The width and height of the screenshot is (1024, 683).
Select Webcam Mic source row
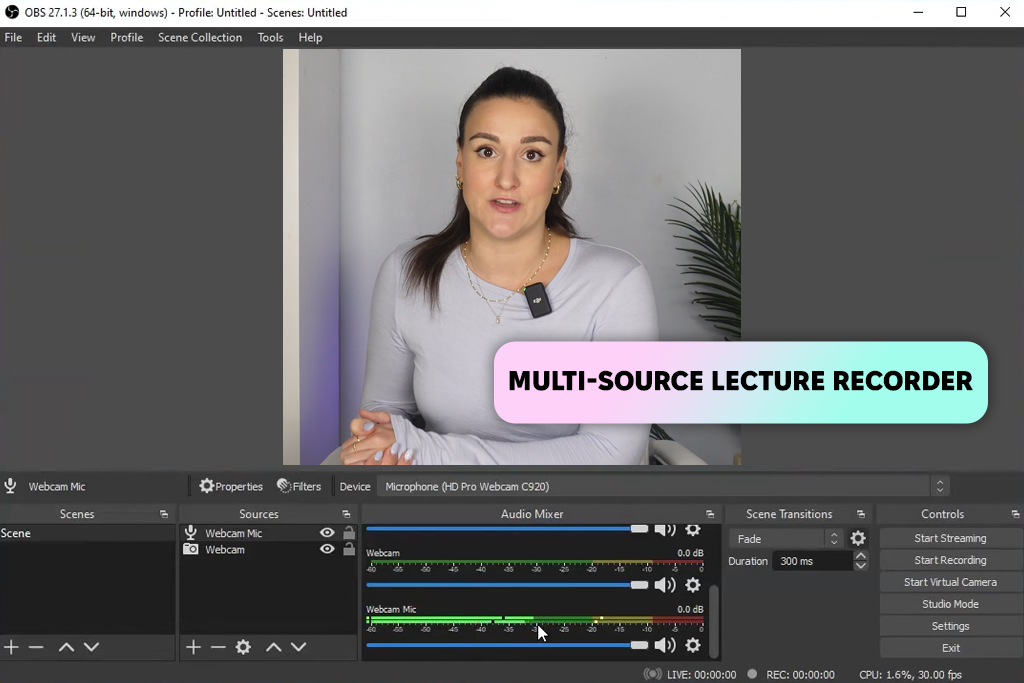(x=268, y=533)
